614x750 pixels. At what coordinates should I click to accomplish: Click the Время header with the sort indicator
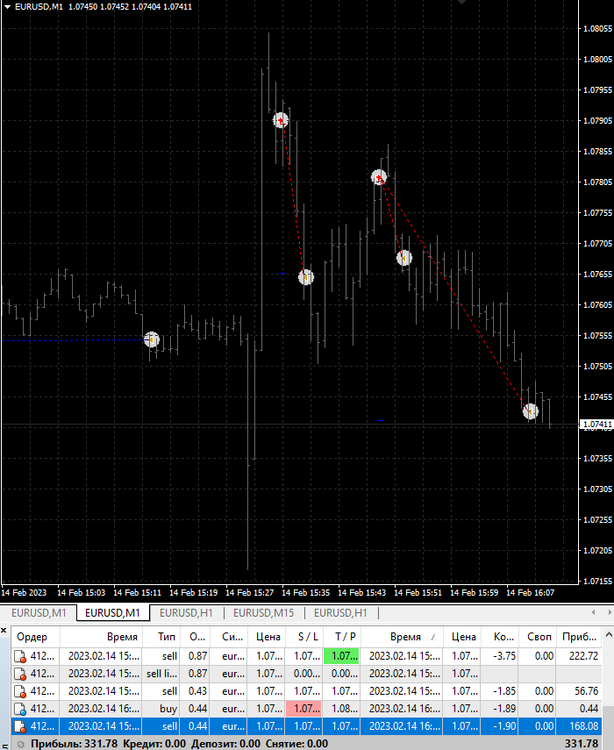tap(402, 637)
